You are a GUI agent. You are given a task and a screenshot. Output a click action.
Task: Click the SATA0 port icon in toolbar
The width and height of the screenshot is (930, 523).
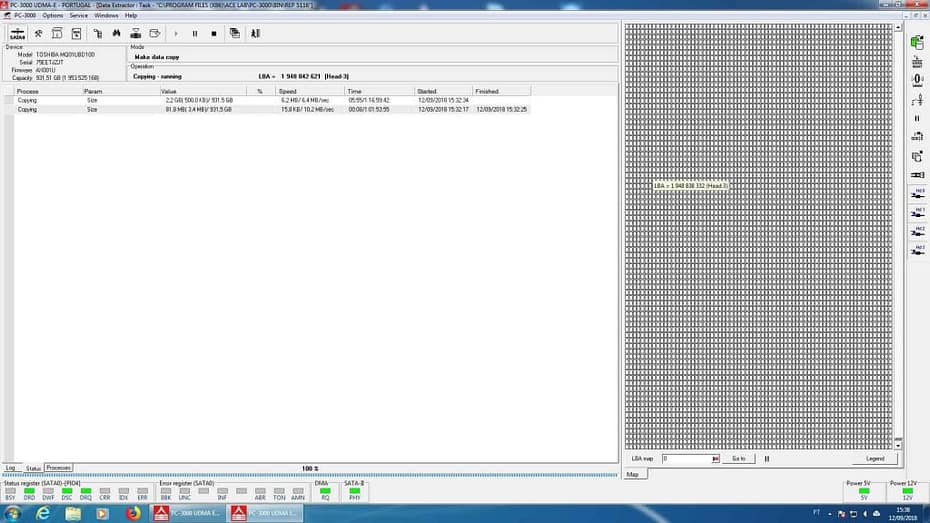18,34
